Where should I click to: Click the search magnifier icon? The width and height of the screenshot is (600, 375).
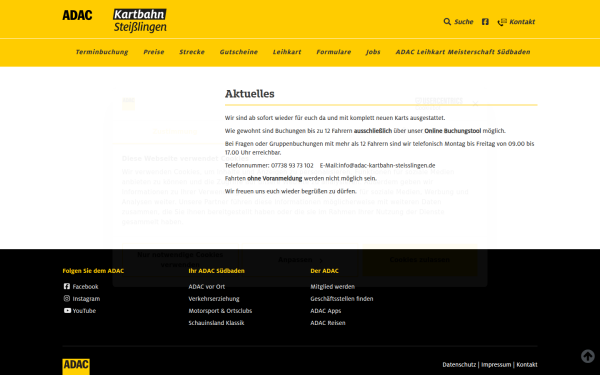pyautogui.click(x=447, y=22)
